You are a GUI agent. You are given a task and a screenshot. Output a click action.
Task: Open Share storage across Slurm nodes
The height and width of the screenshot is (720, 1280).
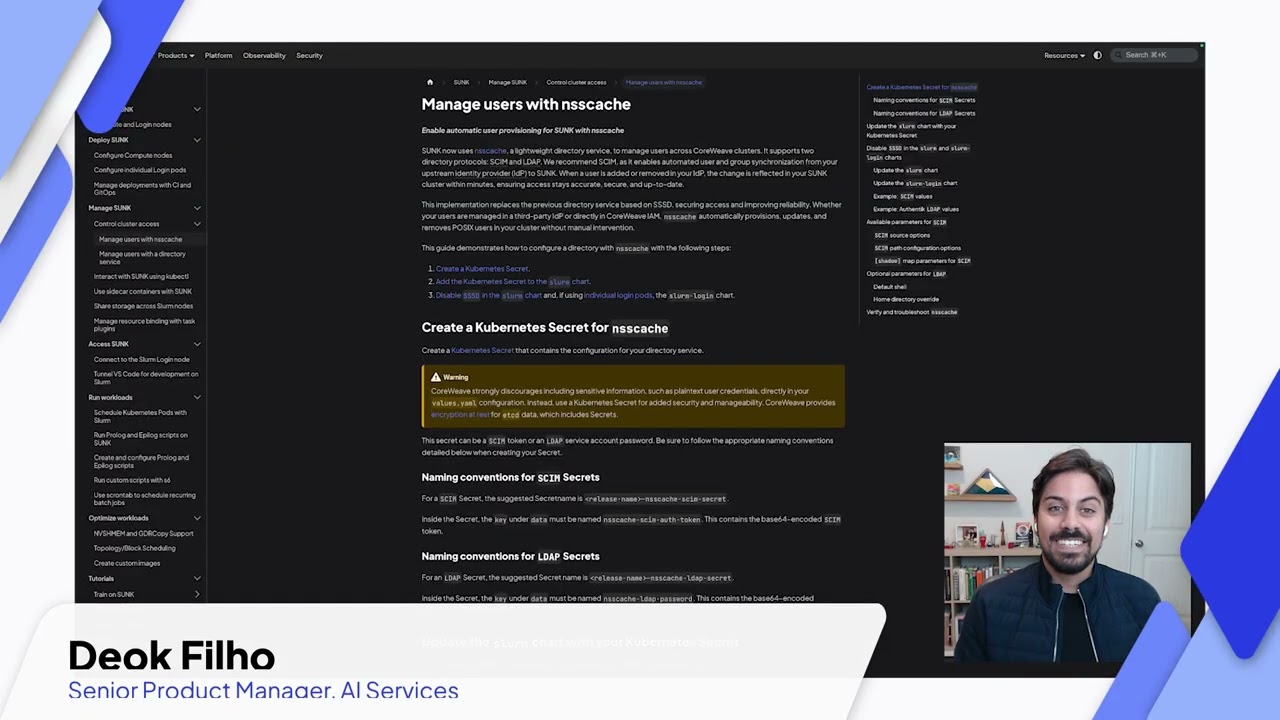pyautogui.click(x=143, y=306)
